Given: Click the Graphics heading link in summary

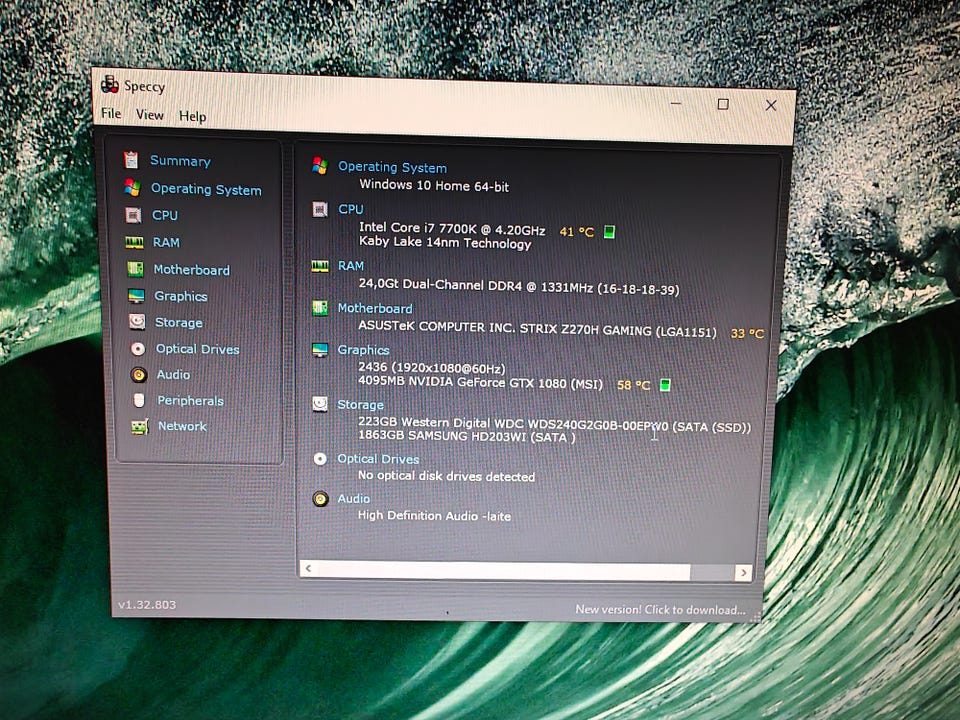Looking at the screenshot, I should 363,350.
